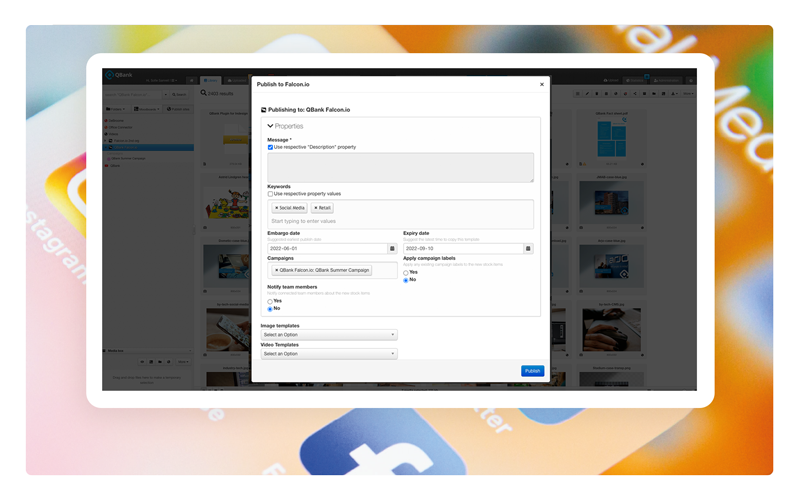The height and width of the screenshot is (500, 800).
Task: Open the Expiry date calendar picker
Action: tap(529, 248)
